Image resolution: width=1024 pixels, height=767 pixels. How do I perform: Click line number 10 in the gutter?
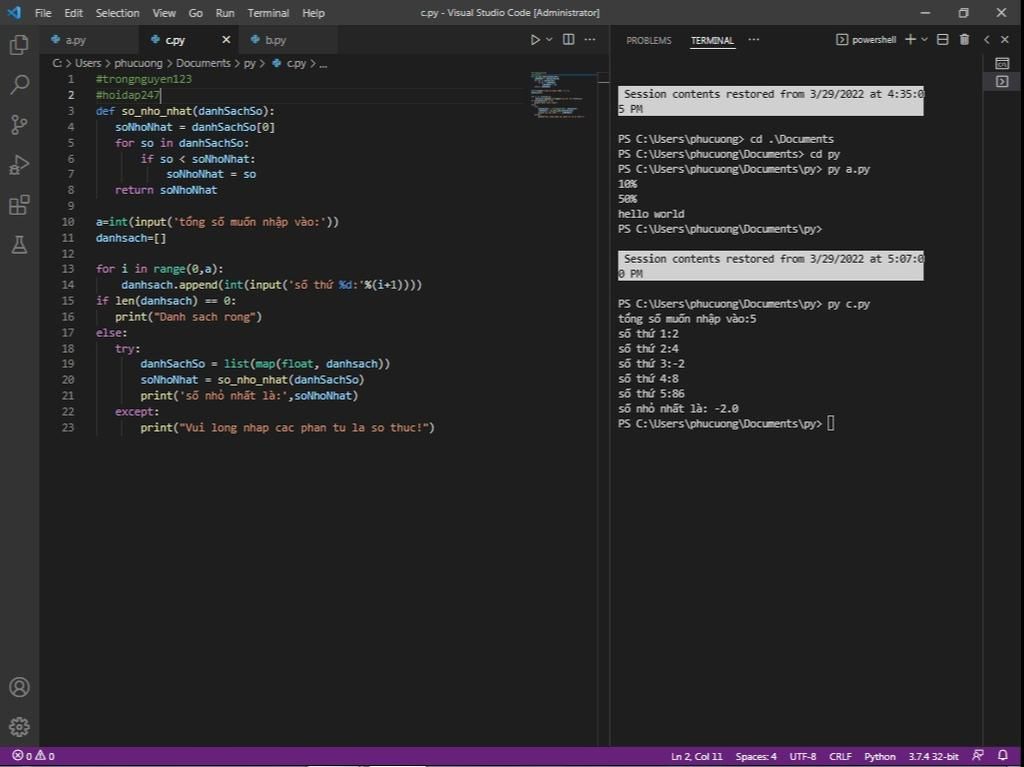(x=68, y=221)
